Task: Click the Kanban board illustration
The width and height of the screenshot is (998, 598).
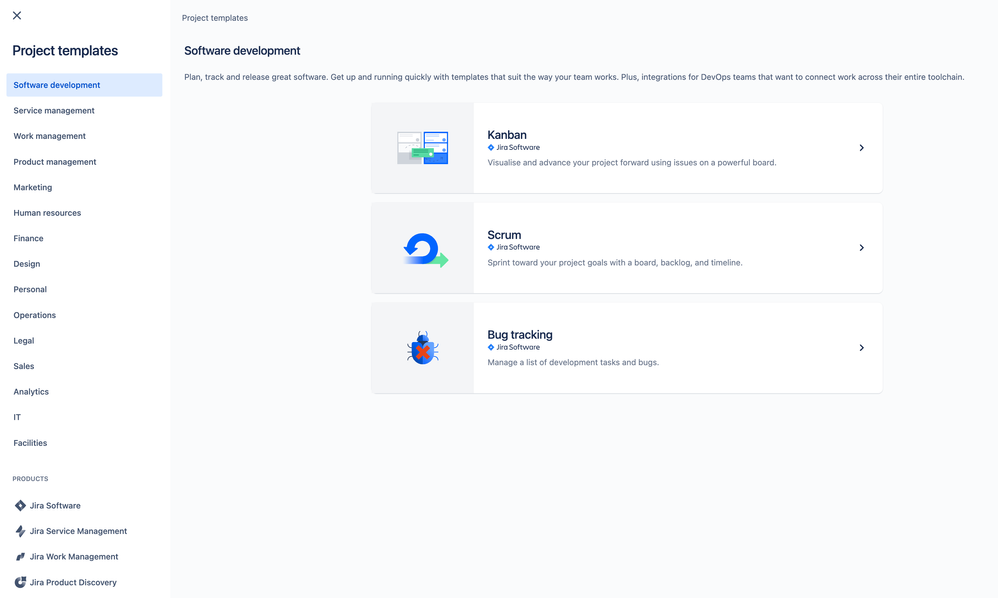Action: tap(423, 148)
